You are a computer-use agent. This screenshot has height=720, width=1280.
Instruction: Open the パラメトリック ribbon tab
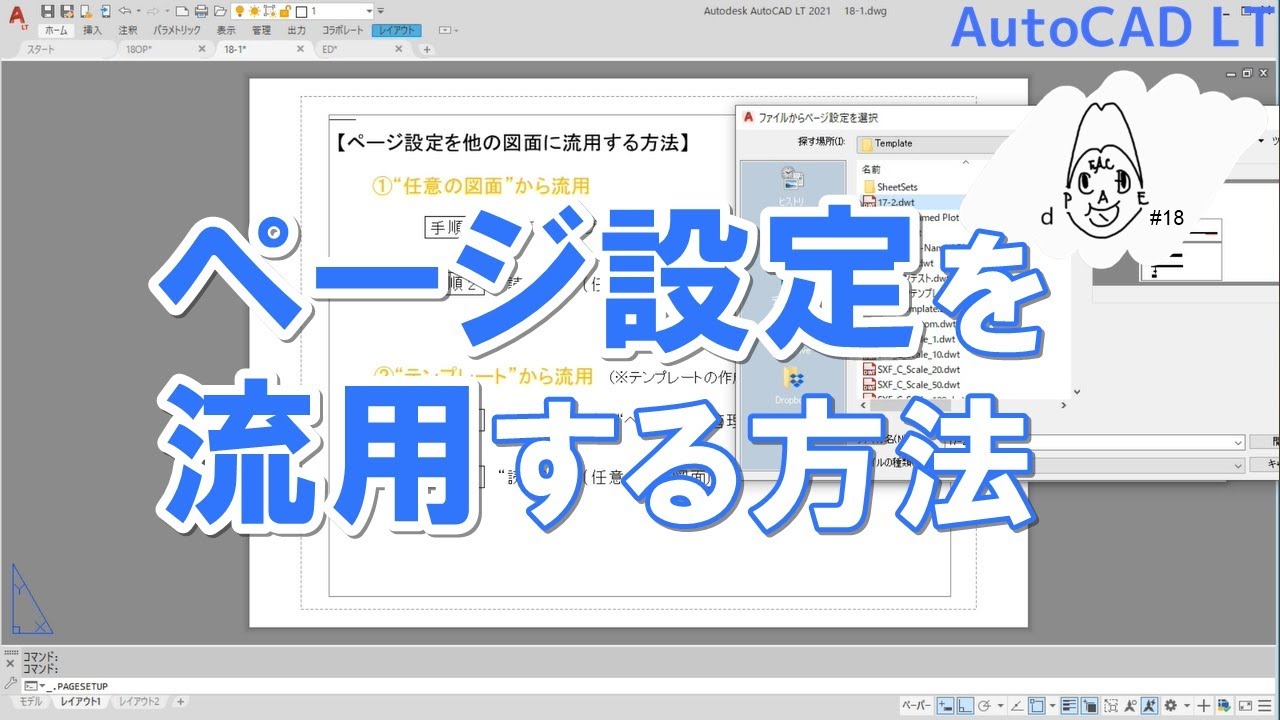pos(177,30)
